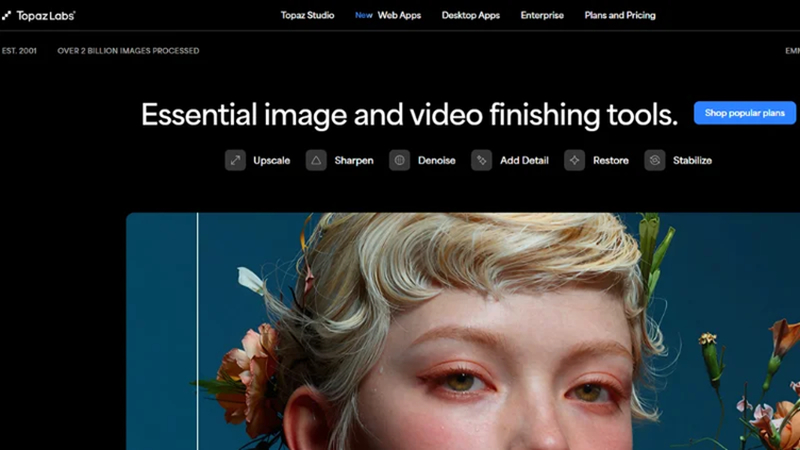The height and width of the screenshot is (450, 800).
Task: Click the Restore label
Action: (x=611, y=161)
